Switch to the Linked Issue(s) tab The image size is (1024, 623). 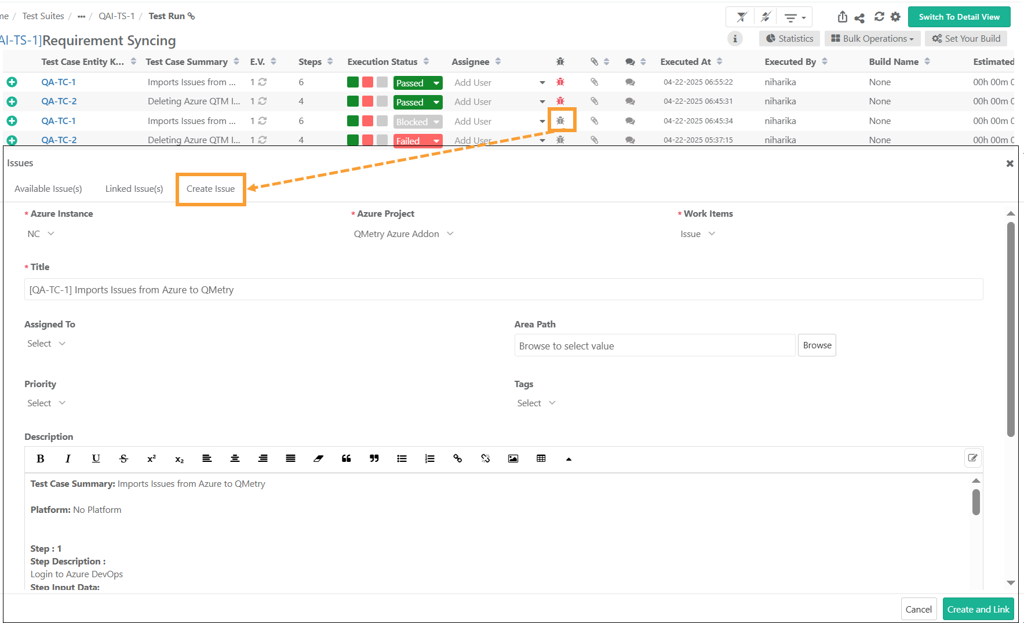pos(133,188)
